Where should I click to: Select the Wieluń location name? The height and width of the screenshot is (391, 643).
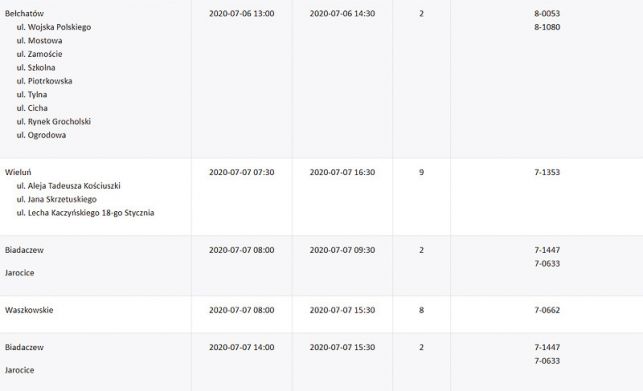pos(18,172)
